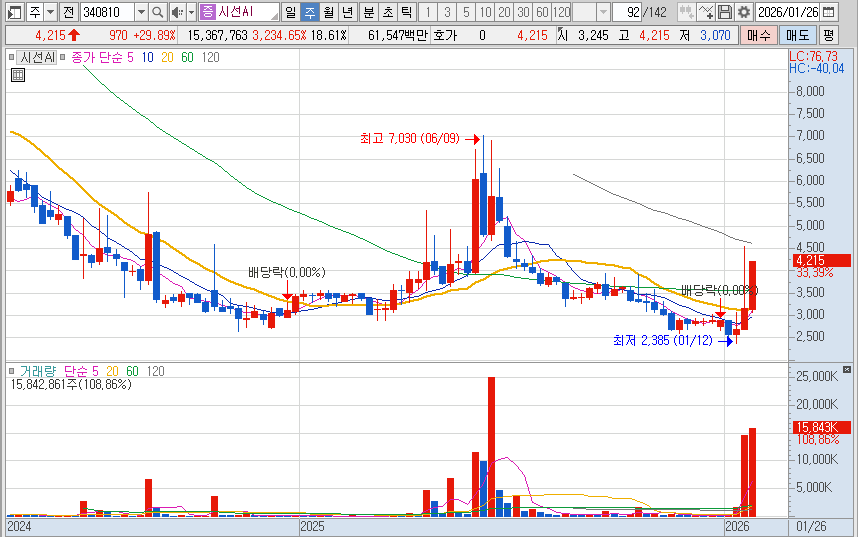The width and height of the screenshot is (858, 537).
Task: Click the red 매수 buy button
Action: [x=758, y=36]
